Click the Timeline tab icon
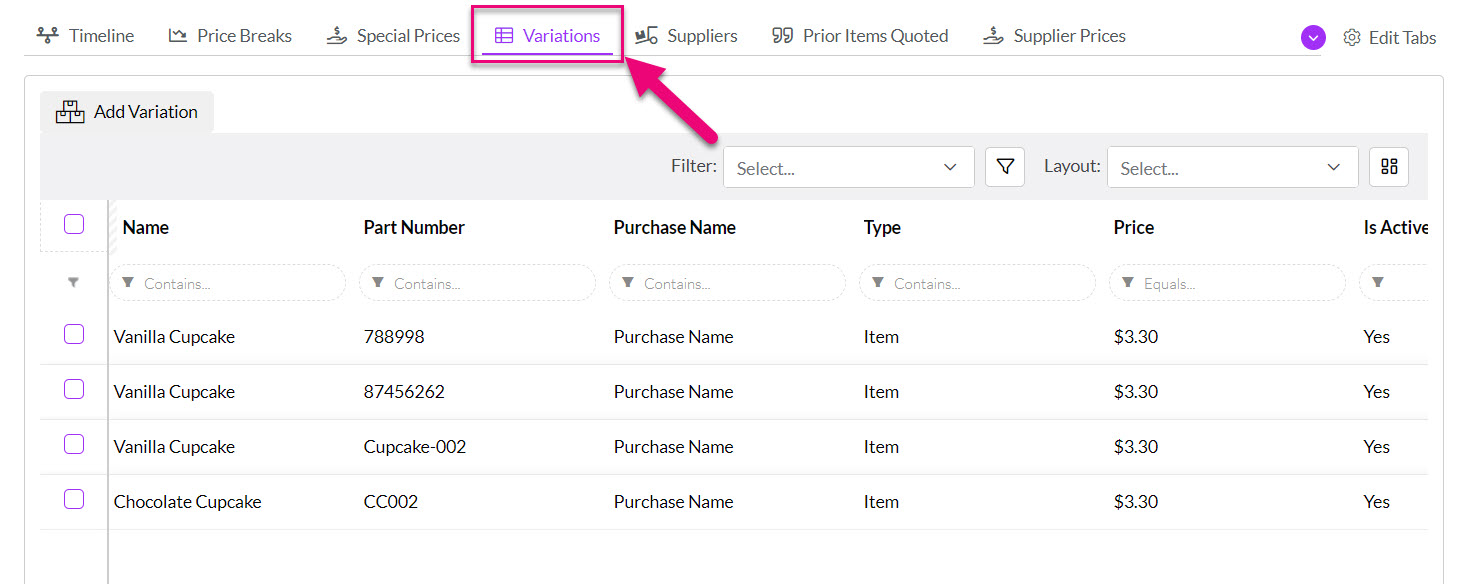The width and height of the screenshot is (1471, 584). pos(47,36)
